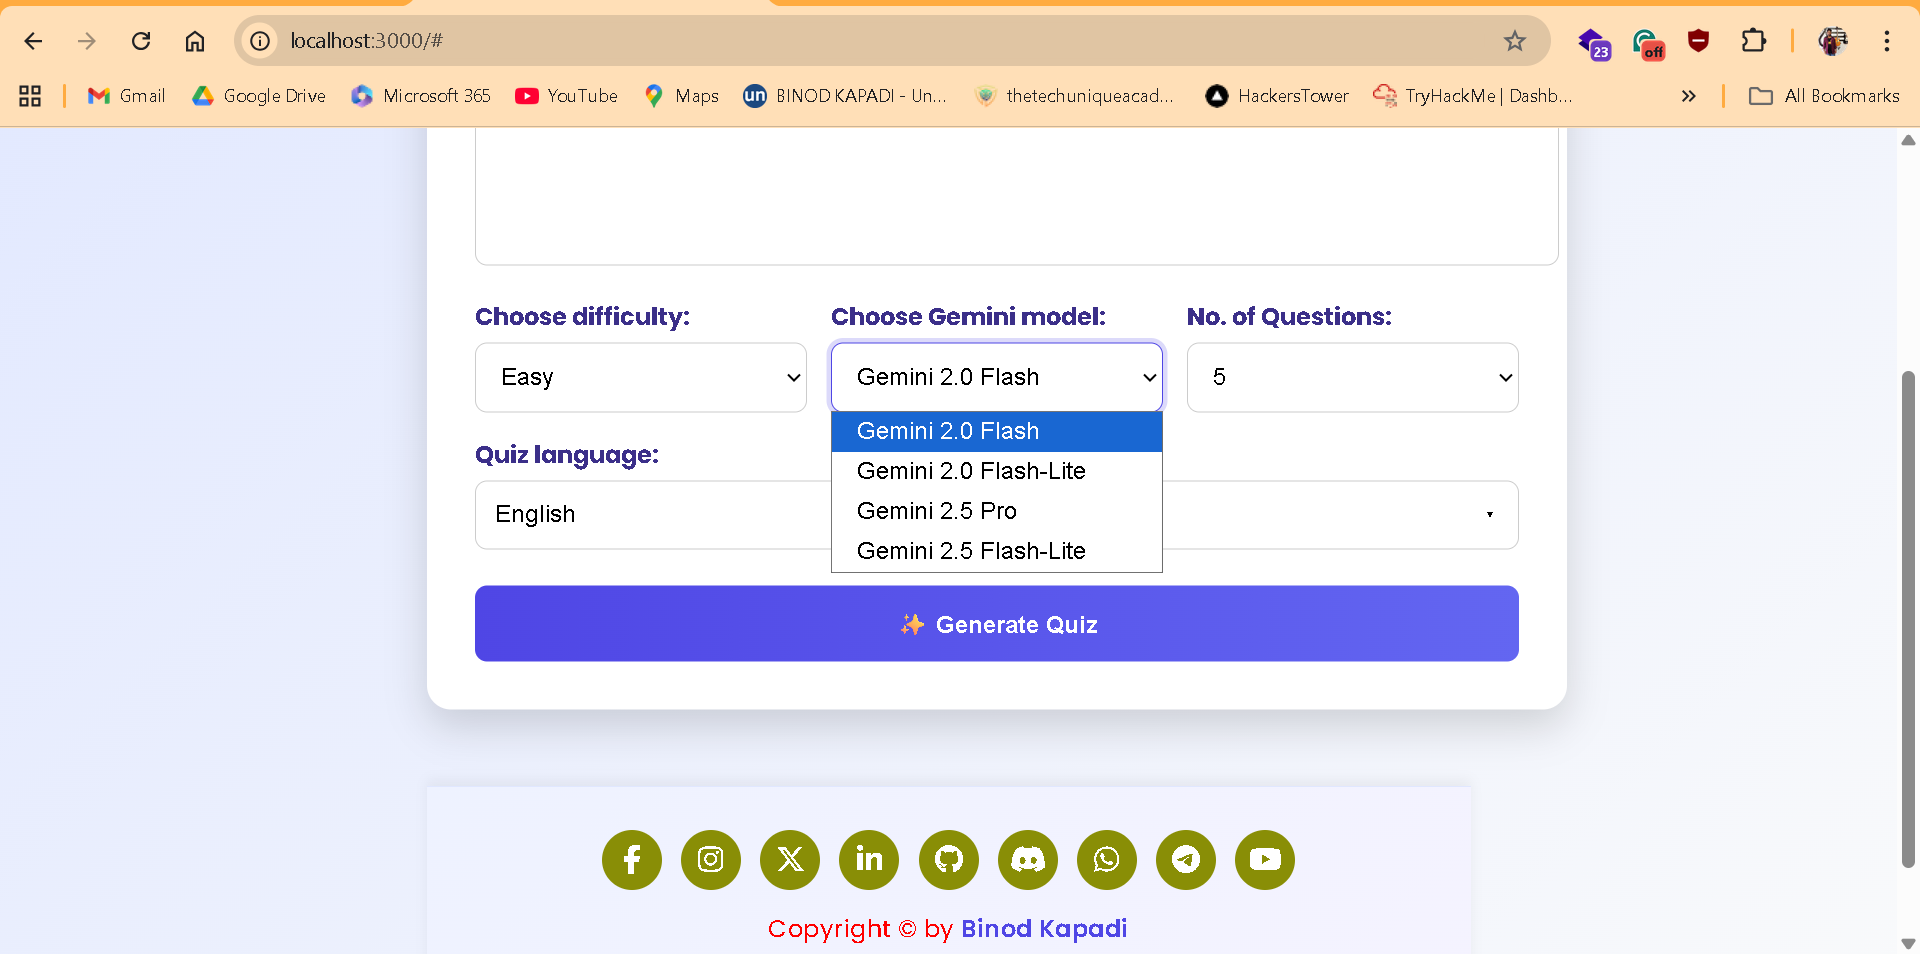
Task: Open the Gmail bookmark
Action: [x=126, y=96]
